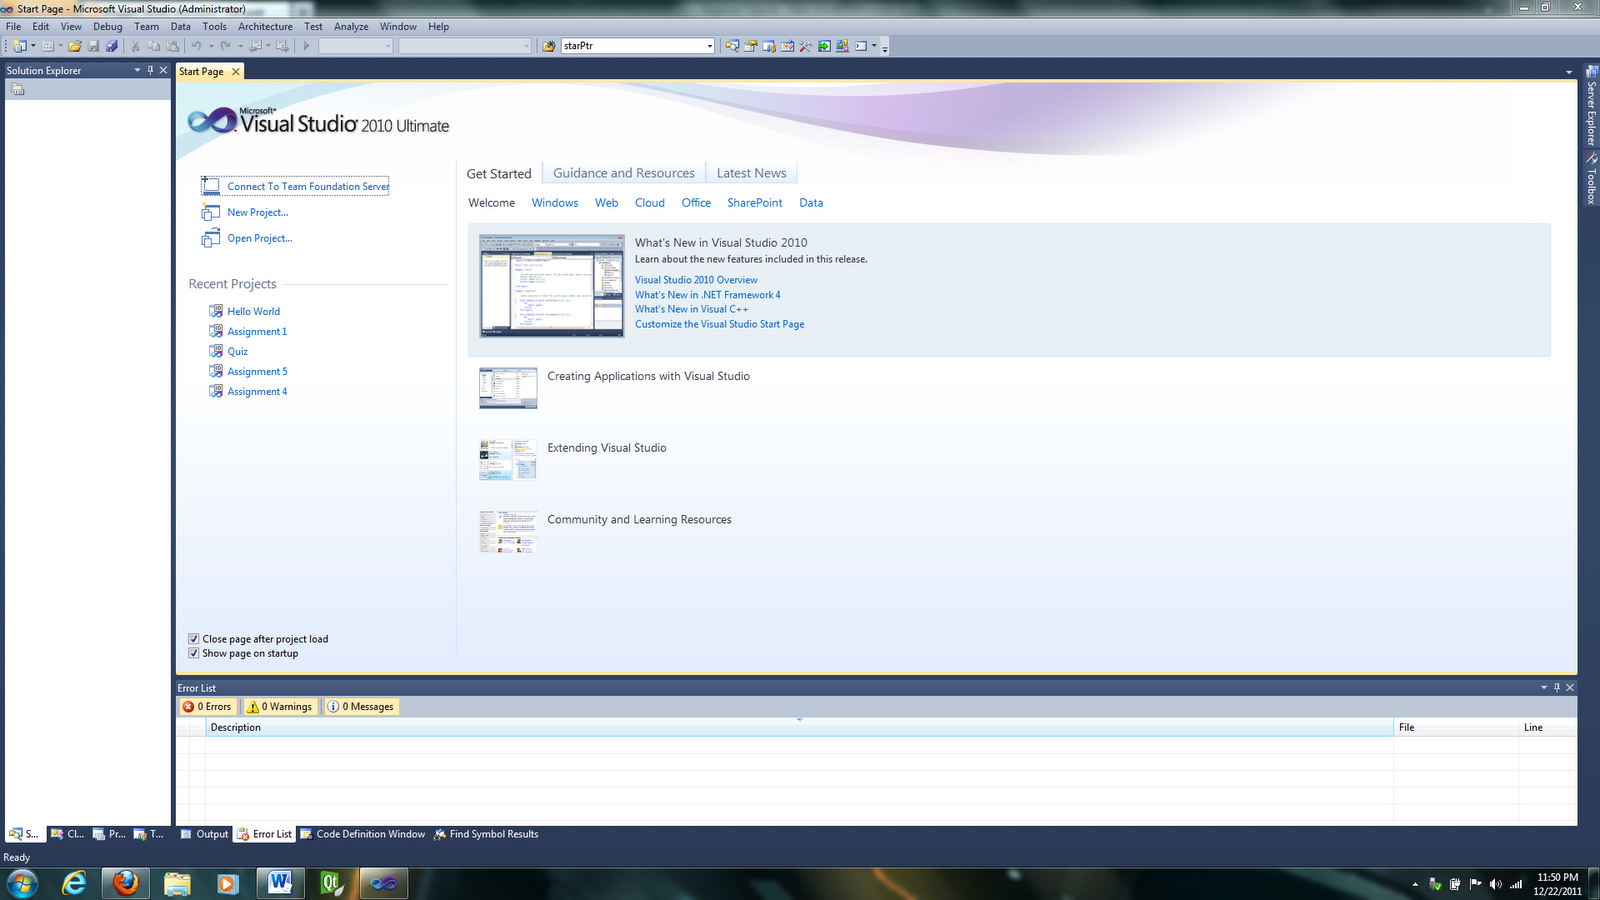Open recent project Hello World
The height and width of the screenshot is (900, 1600).
point(253,311)
